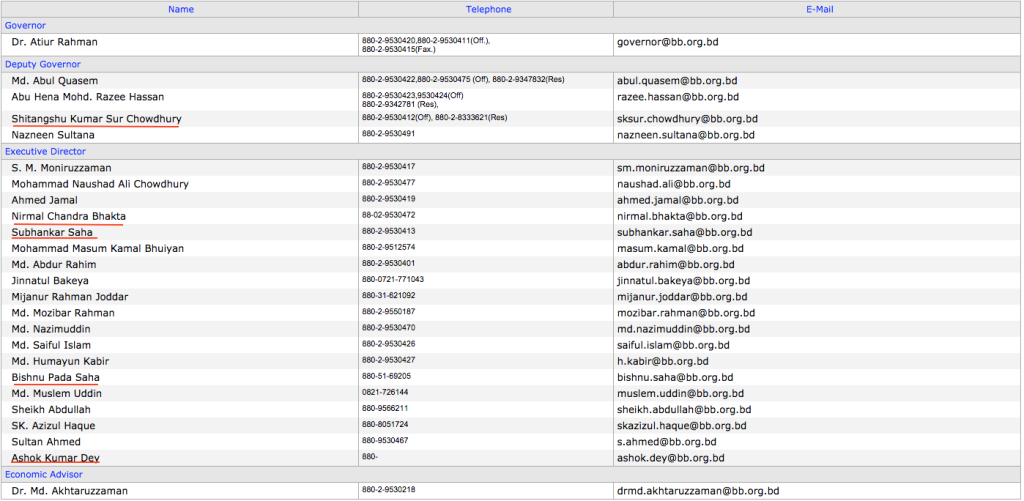Click the Economic Advisor section heading
1024x501 pixels.
pyautogui.click(x=45, y=474)
